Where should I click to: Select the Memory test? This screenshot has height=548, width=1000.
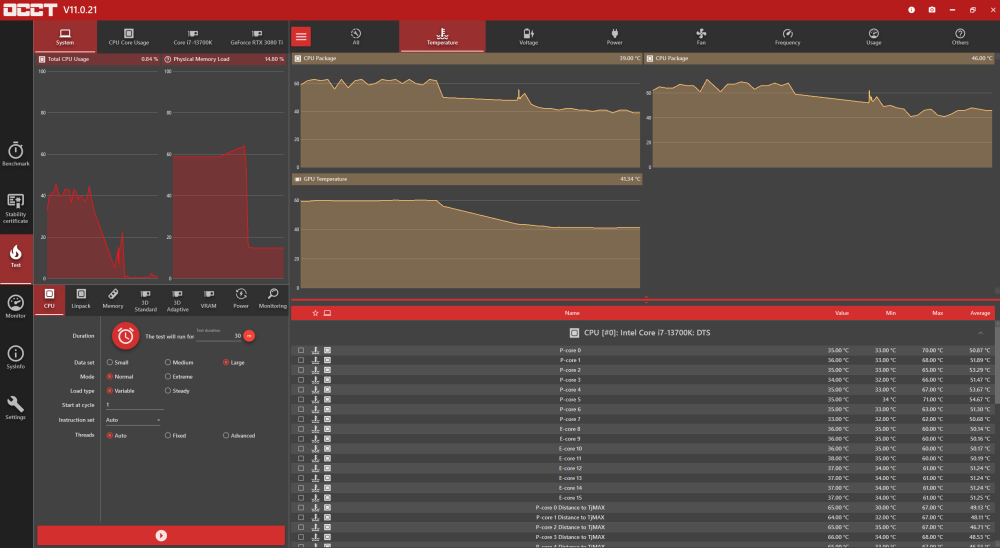[x=113, y=299]
